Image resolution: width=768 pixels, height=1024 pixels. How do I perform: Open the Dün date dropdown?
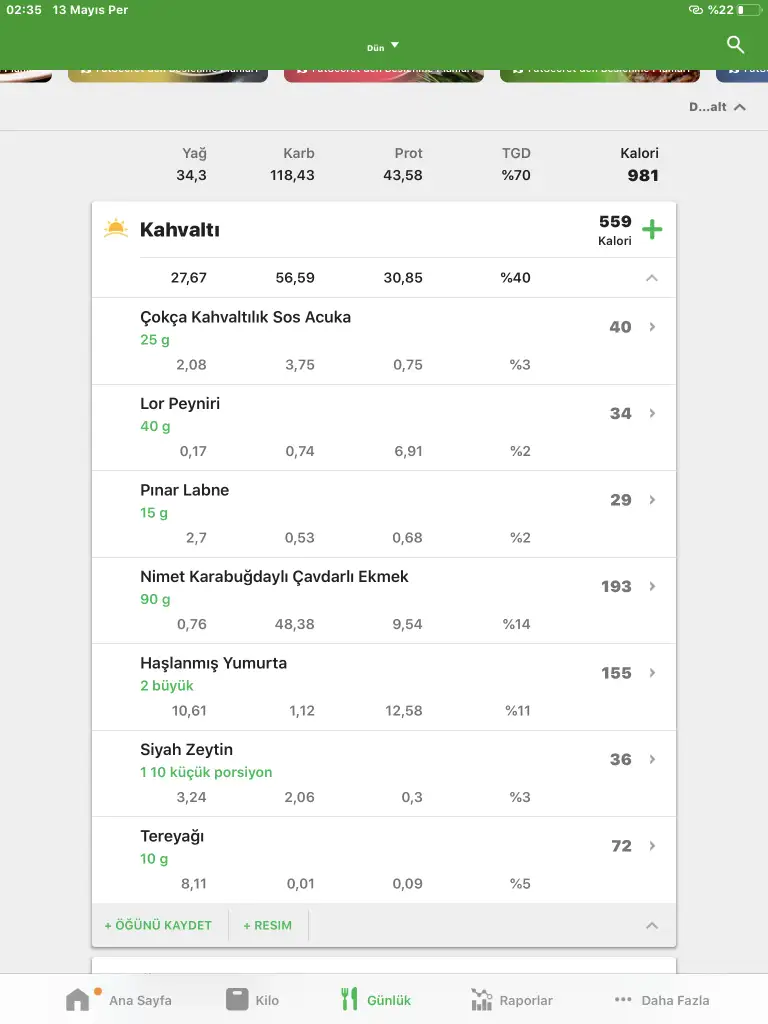383,46
